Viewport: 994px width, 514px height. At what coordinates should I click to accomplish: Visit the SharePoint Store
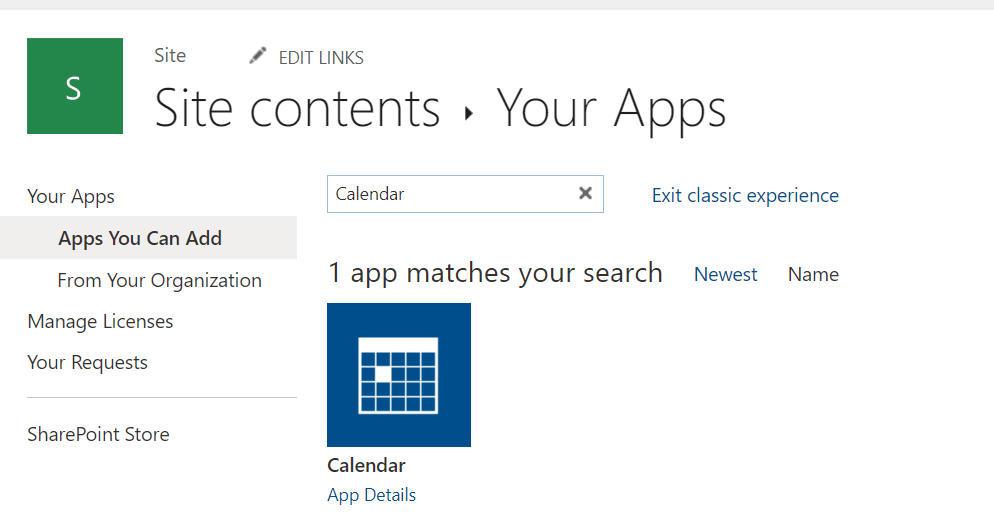pos(98,435)
